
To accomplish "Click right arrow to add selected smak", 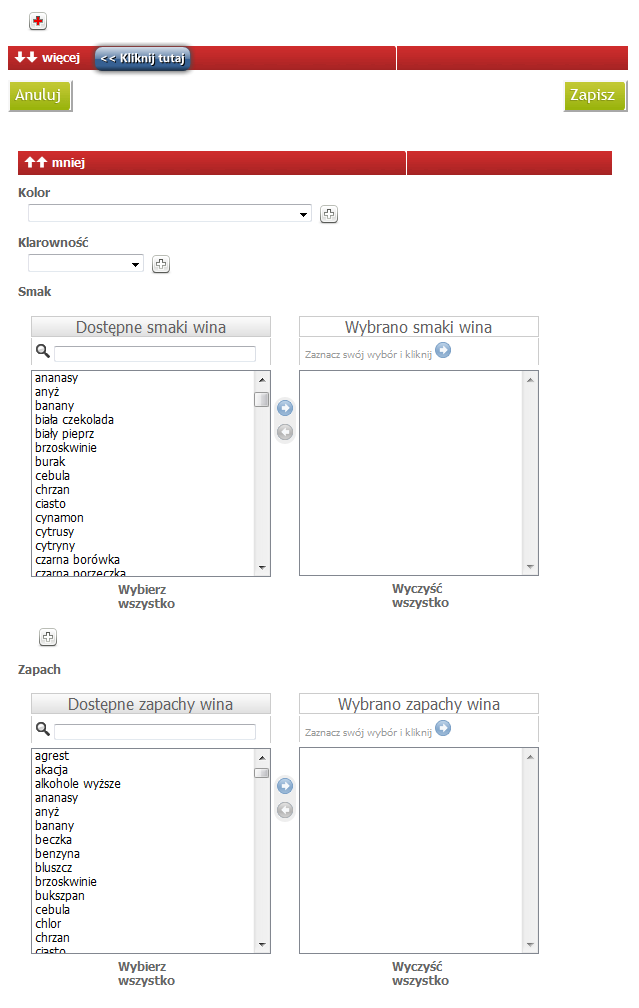I will point(285,408).
